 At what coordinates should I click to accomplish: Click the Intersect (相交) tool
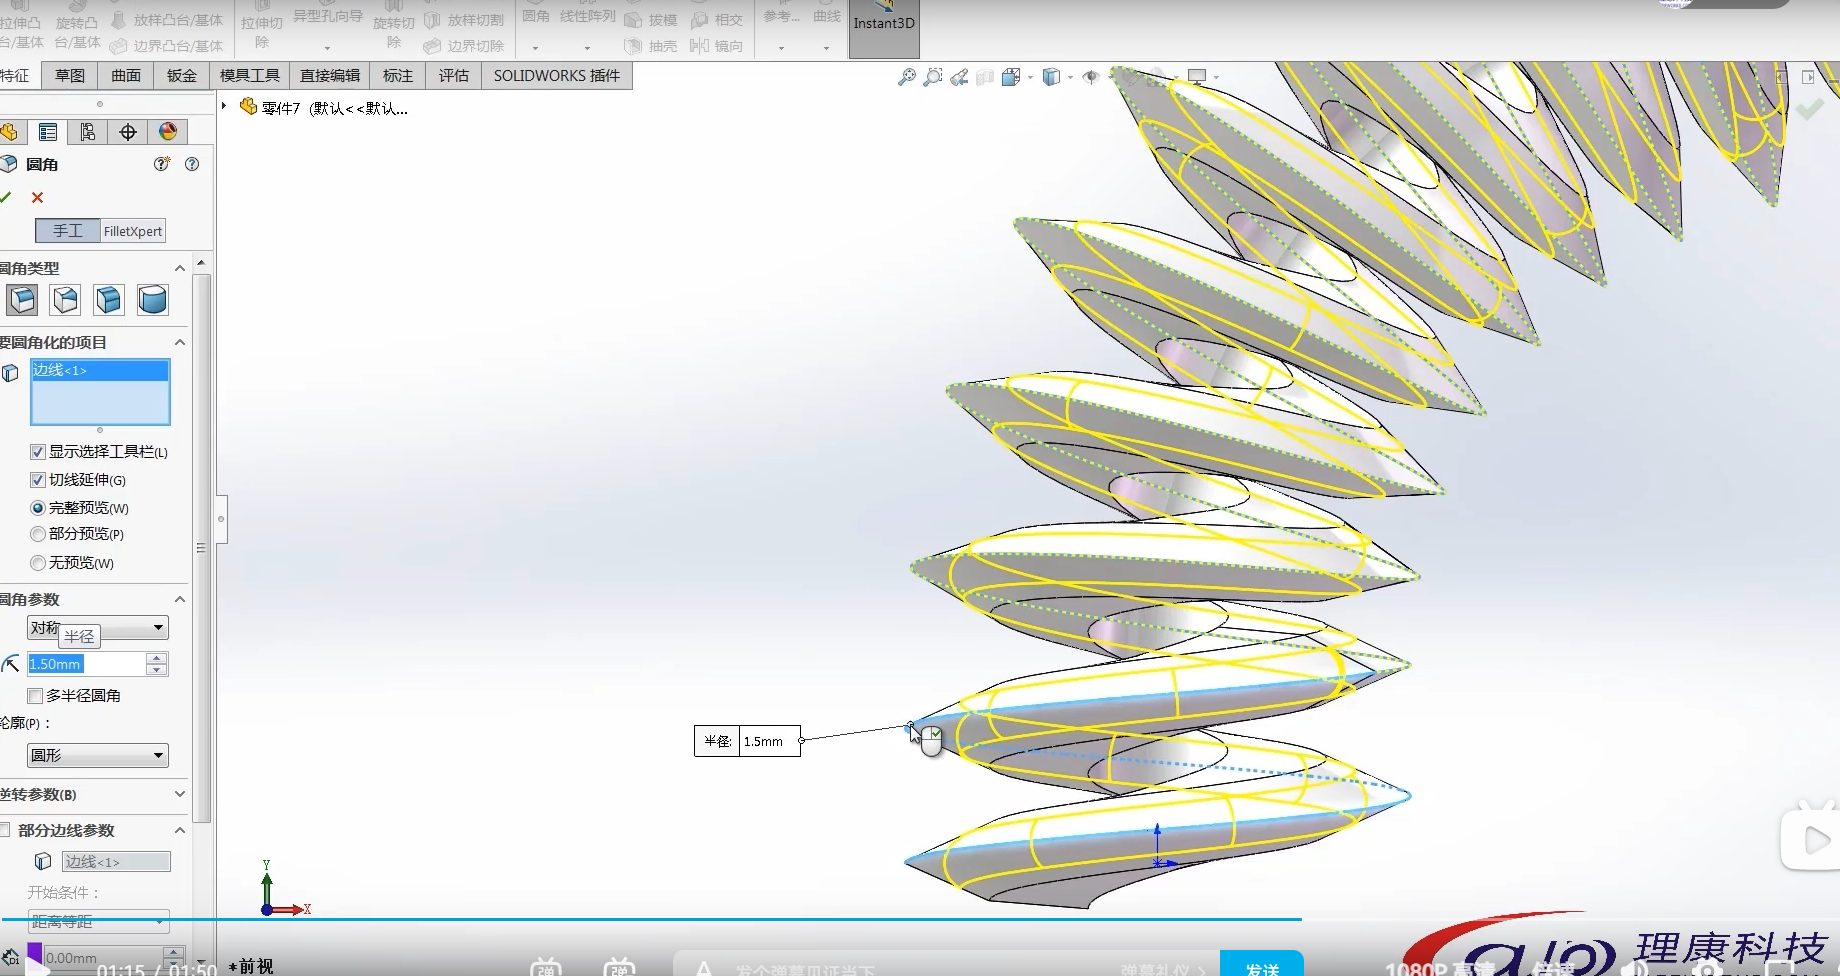click(717, 20)
